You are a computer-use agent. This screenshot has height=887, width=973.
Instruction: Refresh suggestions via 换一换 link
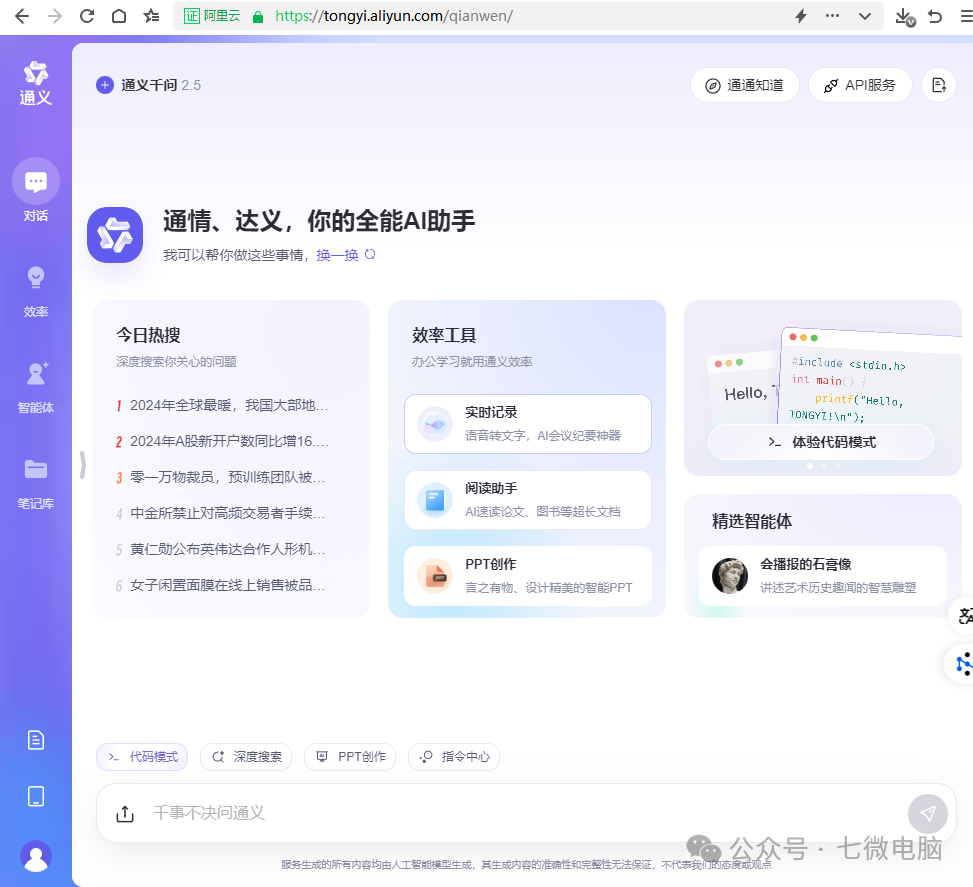(x=338, y=255)
